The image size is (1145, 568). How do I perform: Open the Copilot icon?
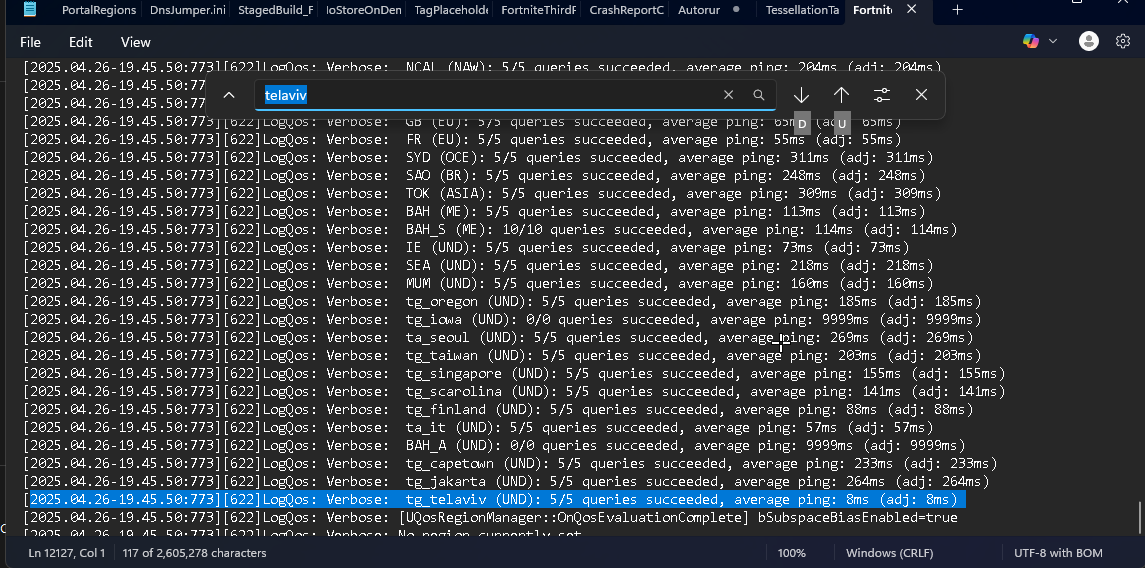[x=1030, y=42]
